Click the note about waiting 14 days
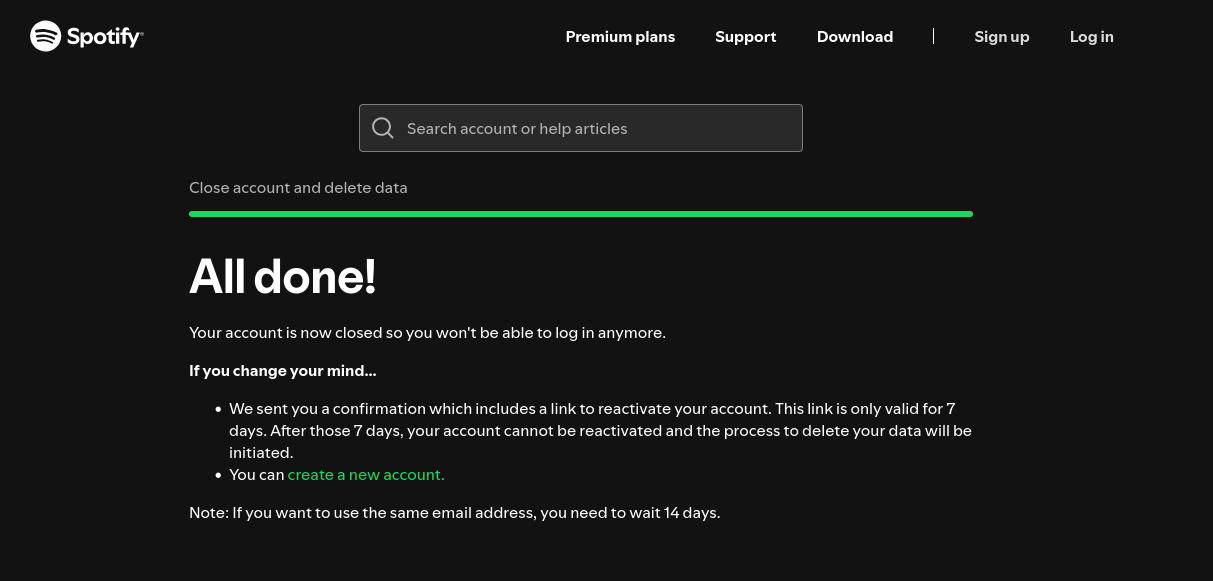The image size is (1213, 581). click(454, 512)
